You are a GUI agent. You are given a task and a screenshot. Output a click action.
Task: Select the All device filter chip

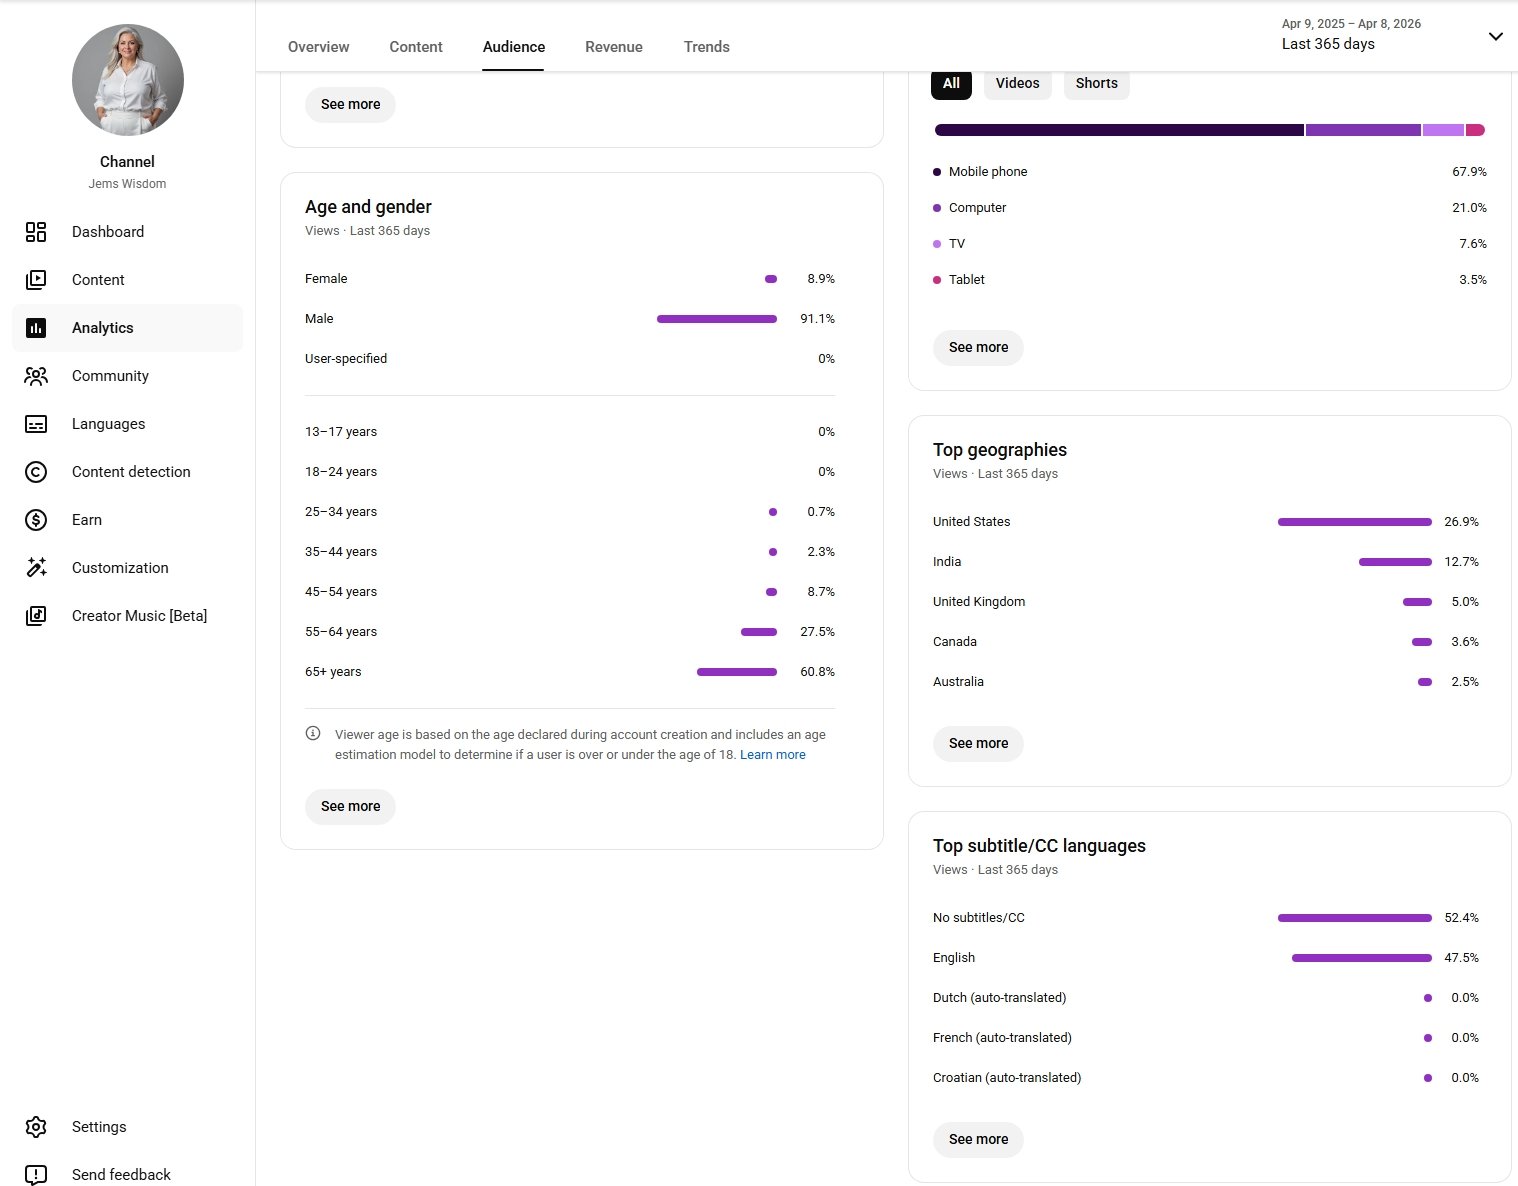point(951,84)
